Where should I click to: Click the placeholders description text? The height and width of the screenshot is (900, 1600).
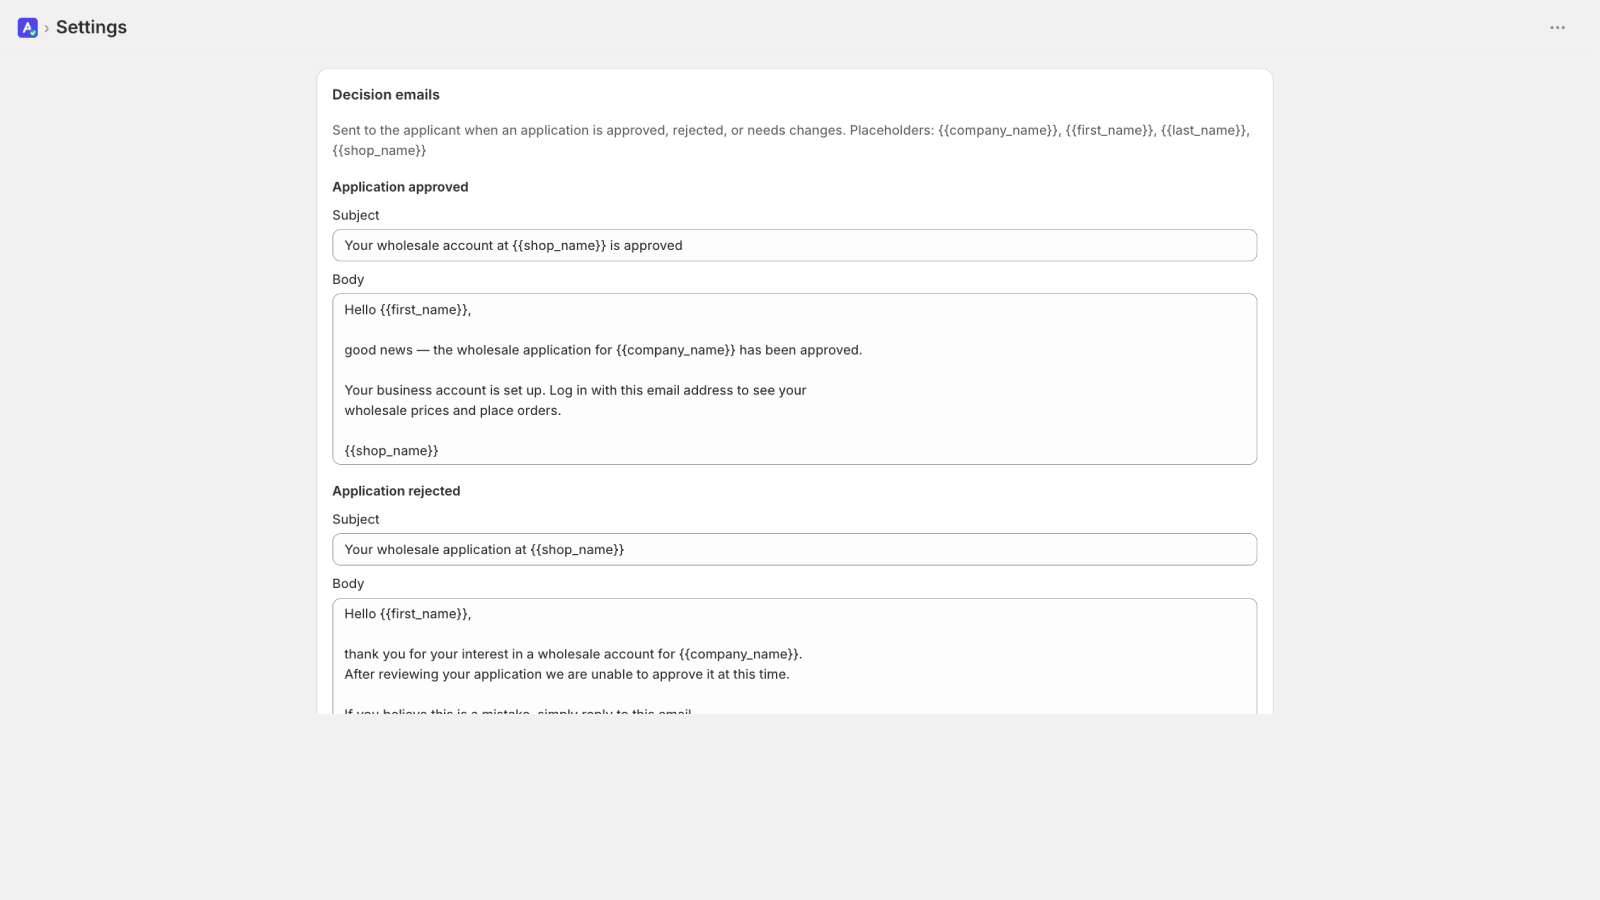(791, 140)
